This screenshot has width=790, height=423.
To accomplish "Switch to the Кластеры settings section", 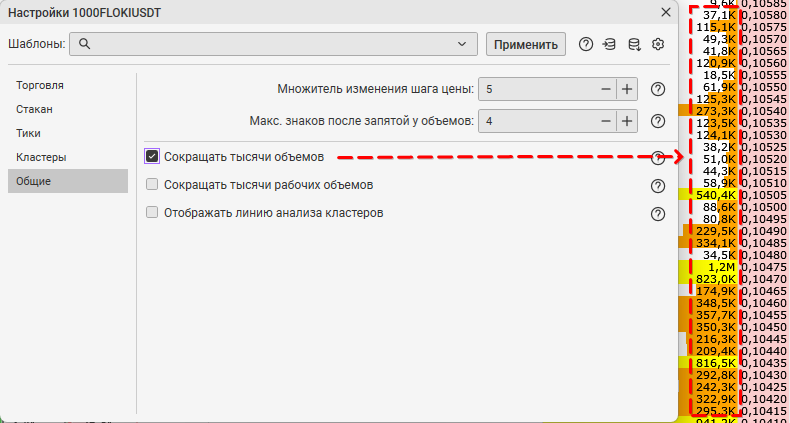I will [x=41, y=157].
